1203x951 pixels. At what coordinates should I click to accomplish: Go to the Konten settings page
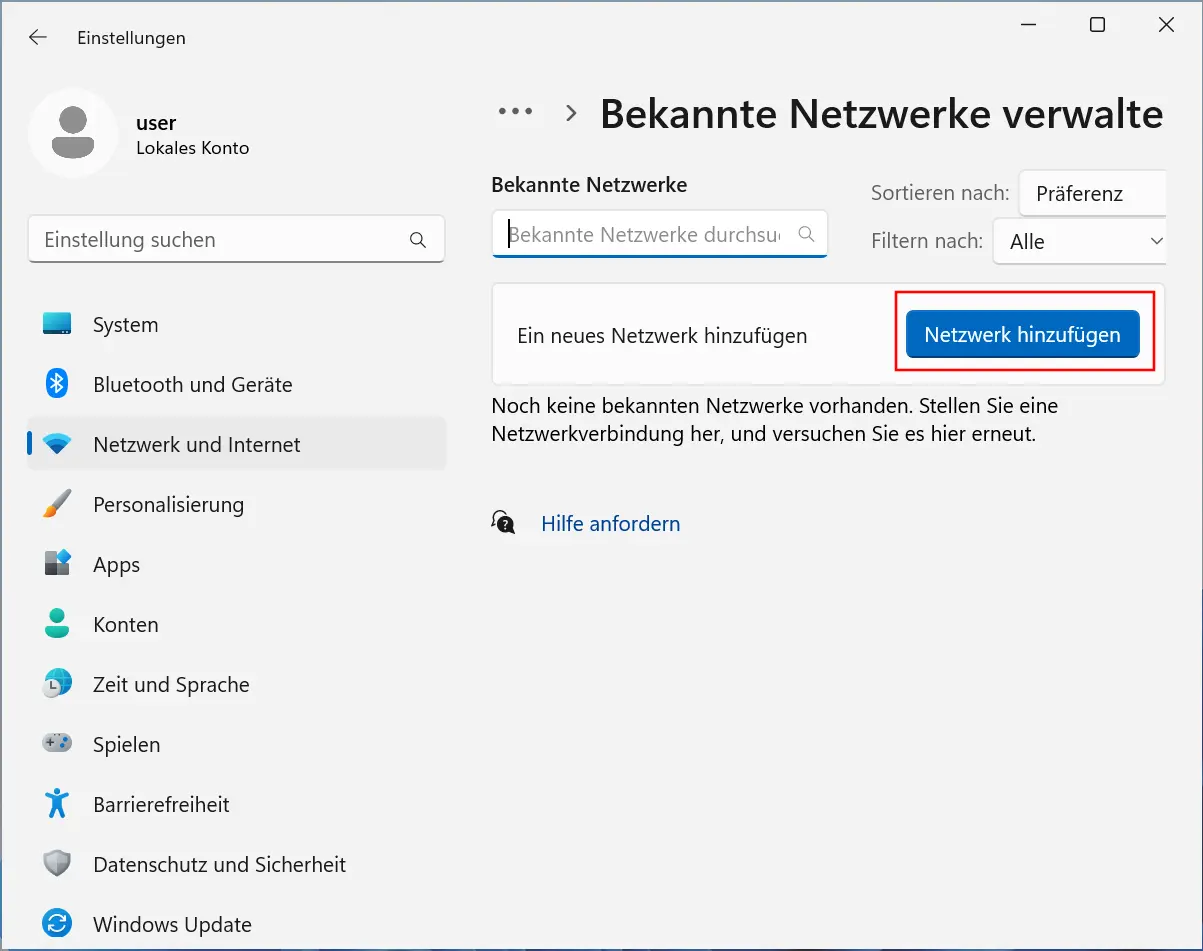[126, 625]
